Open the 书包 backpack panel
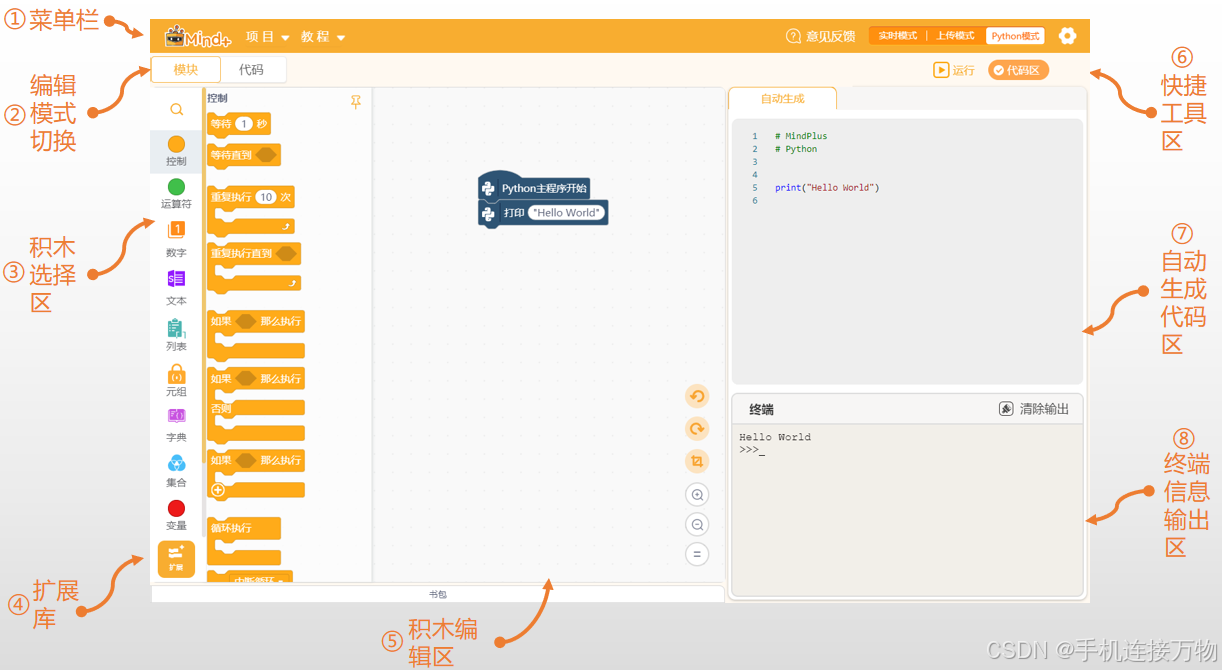The height and width of the screenshot is (670, 1222). click(438, 593)
